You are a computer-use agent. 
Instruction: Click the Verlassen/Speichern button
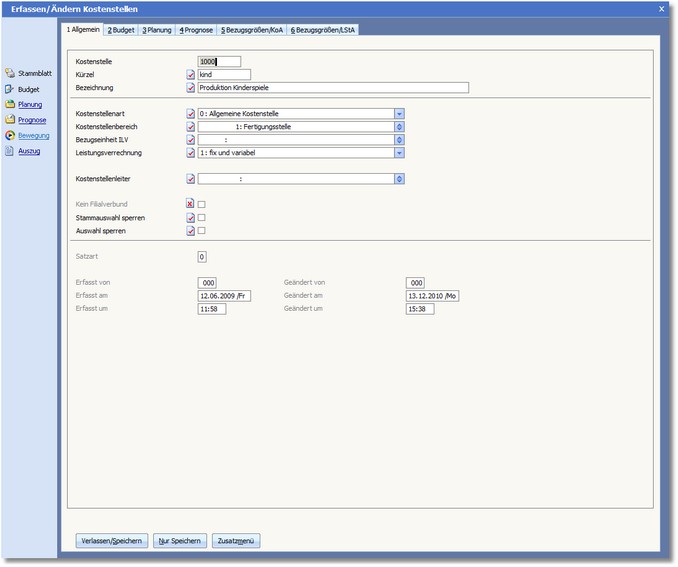click(110, 541)
